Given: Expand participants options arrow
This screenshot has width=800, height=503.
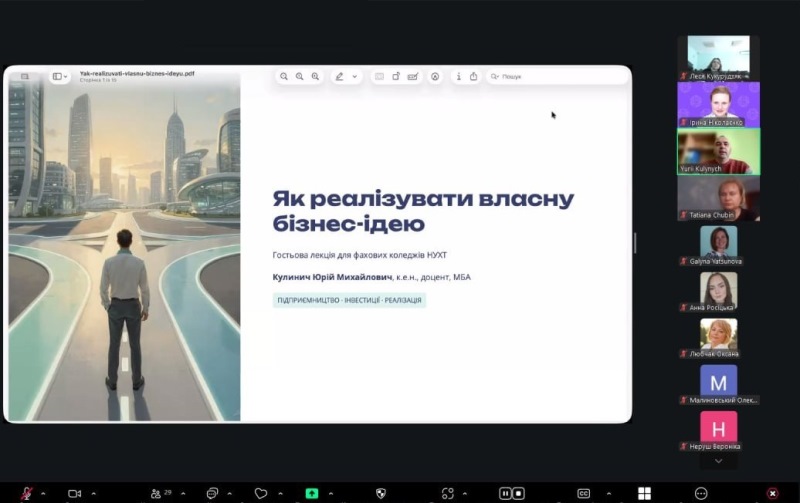Looking at the screenshot, I should (x=183, y=493).
